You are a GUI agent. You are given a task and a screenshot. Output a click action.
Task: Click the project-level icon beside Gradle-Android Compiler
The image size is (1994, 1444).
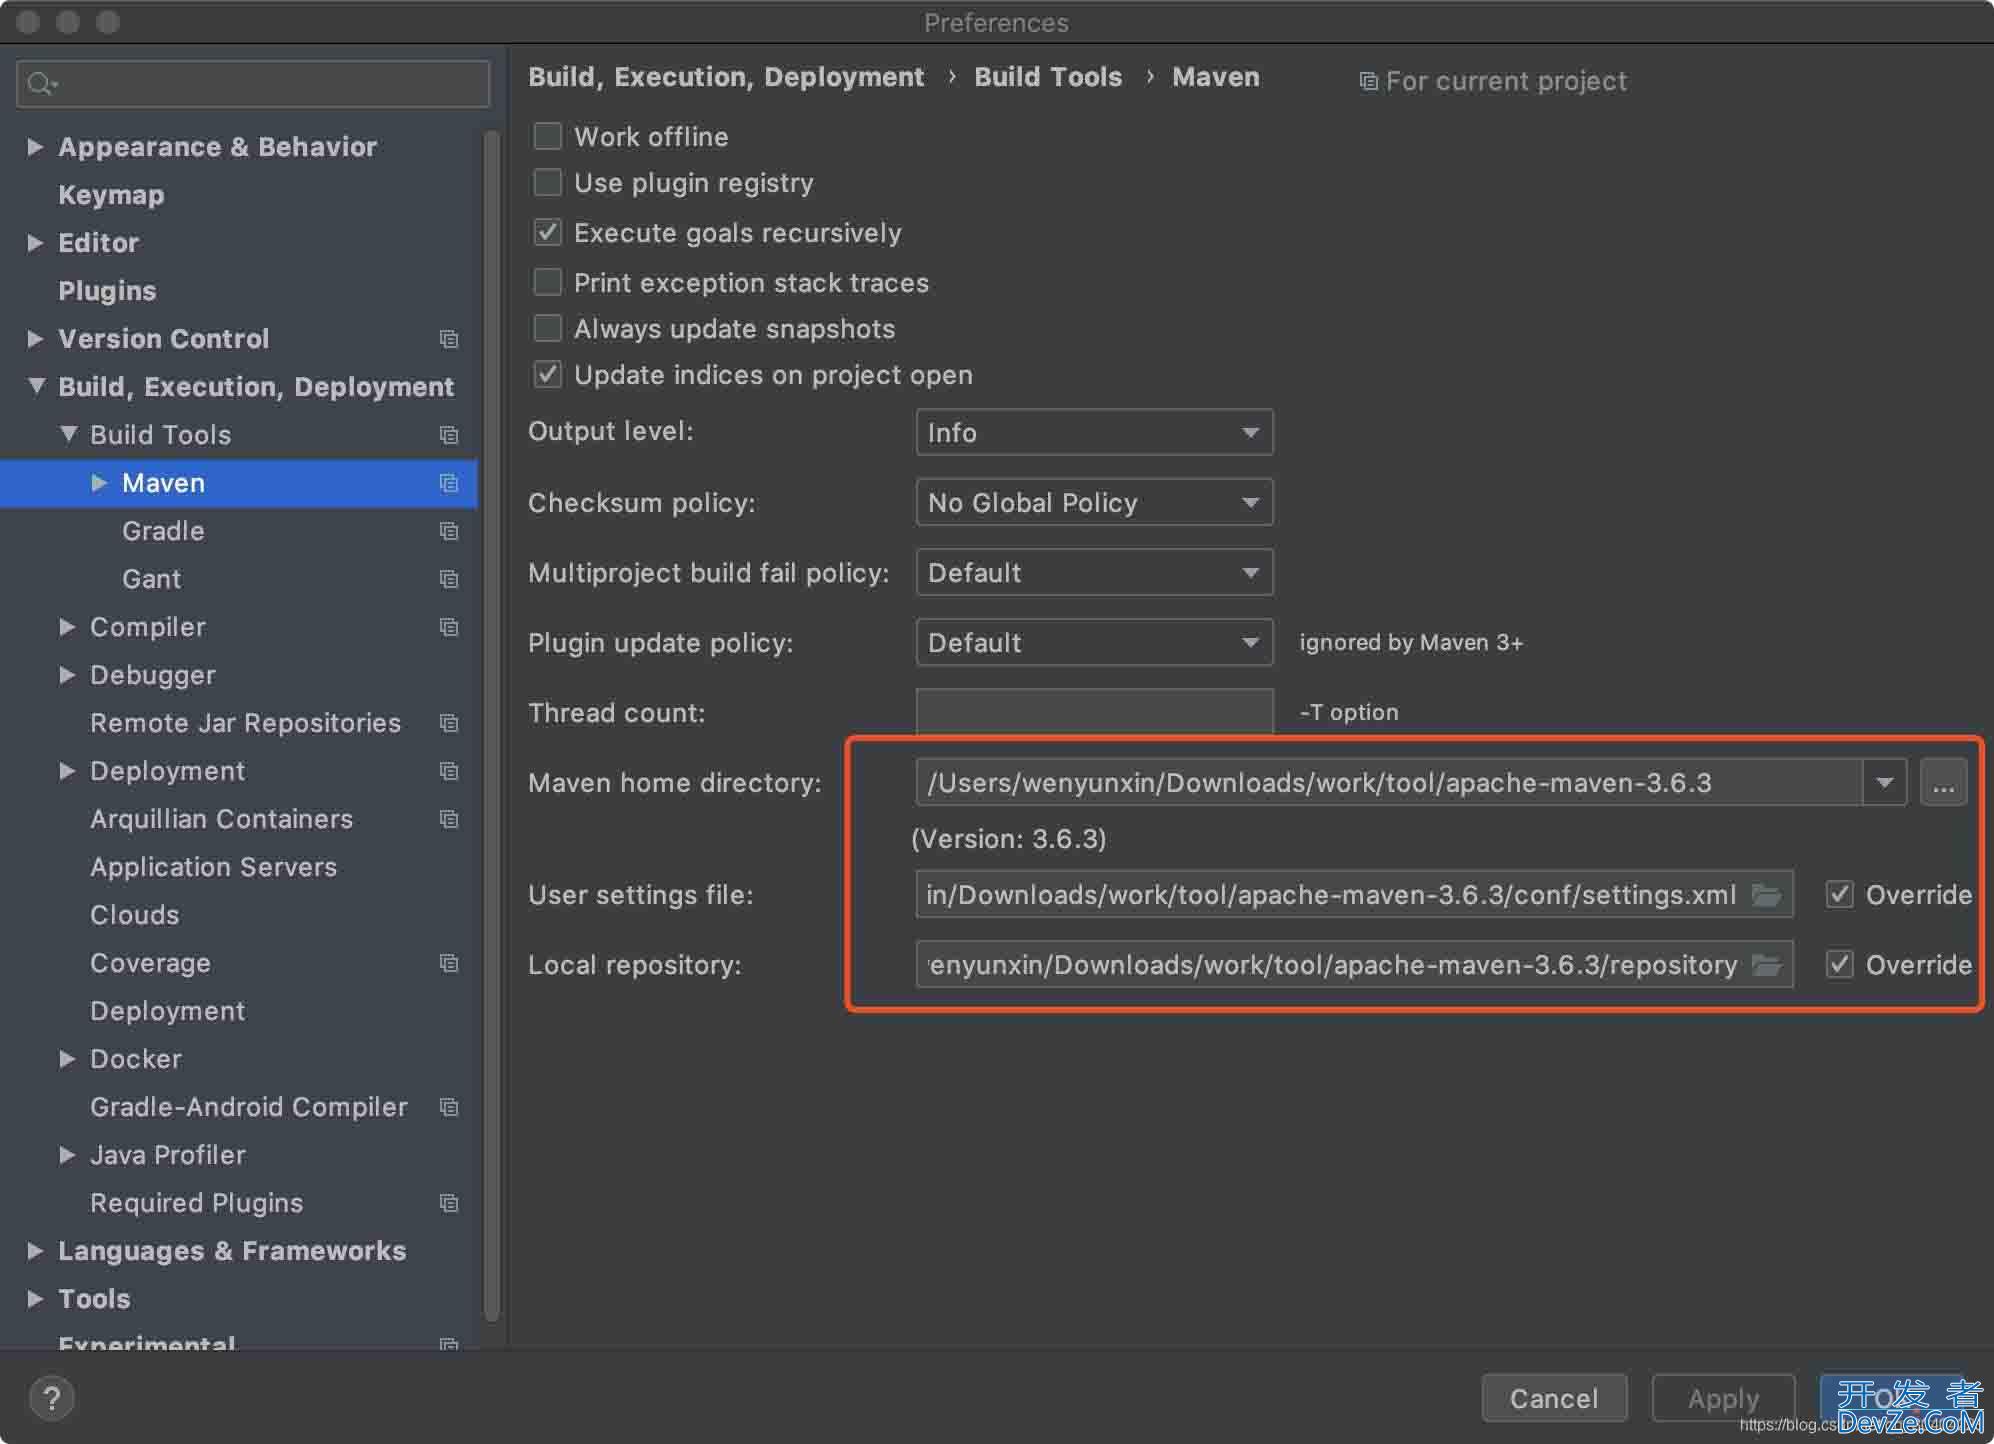[x=449, y=1107]
